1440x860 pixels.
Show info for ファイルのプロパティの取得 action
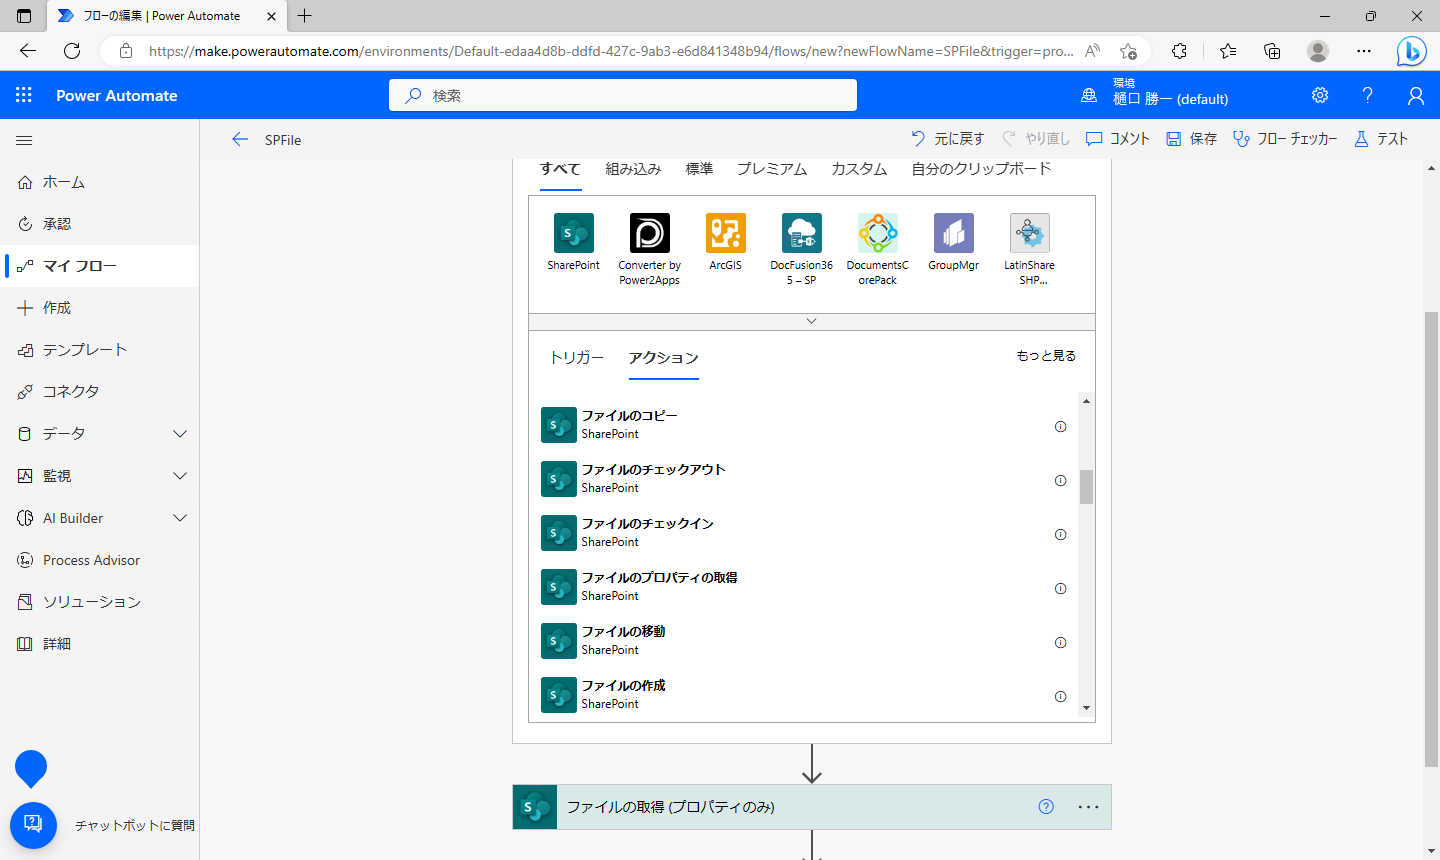click(x=1060, y=589)
